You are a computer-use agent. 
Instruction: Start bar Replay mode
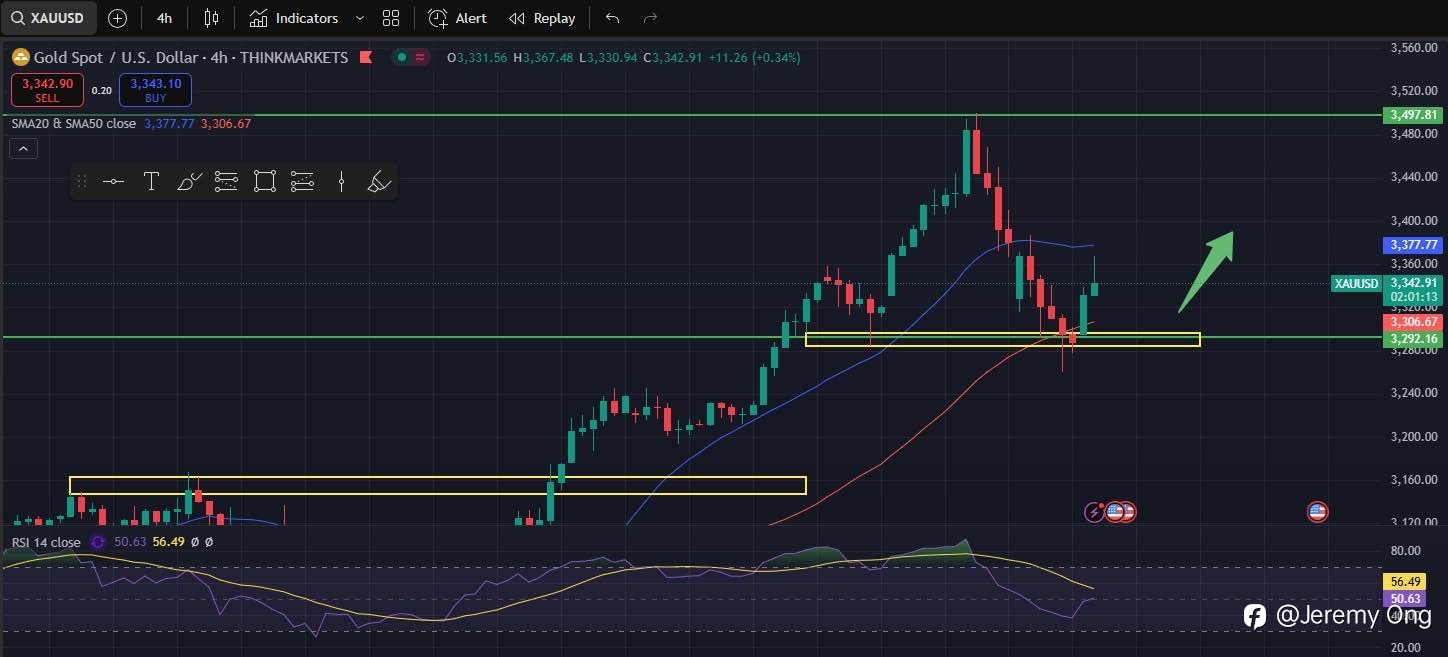click(x=542, y=18)
